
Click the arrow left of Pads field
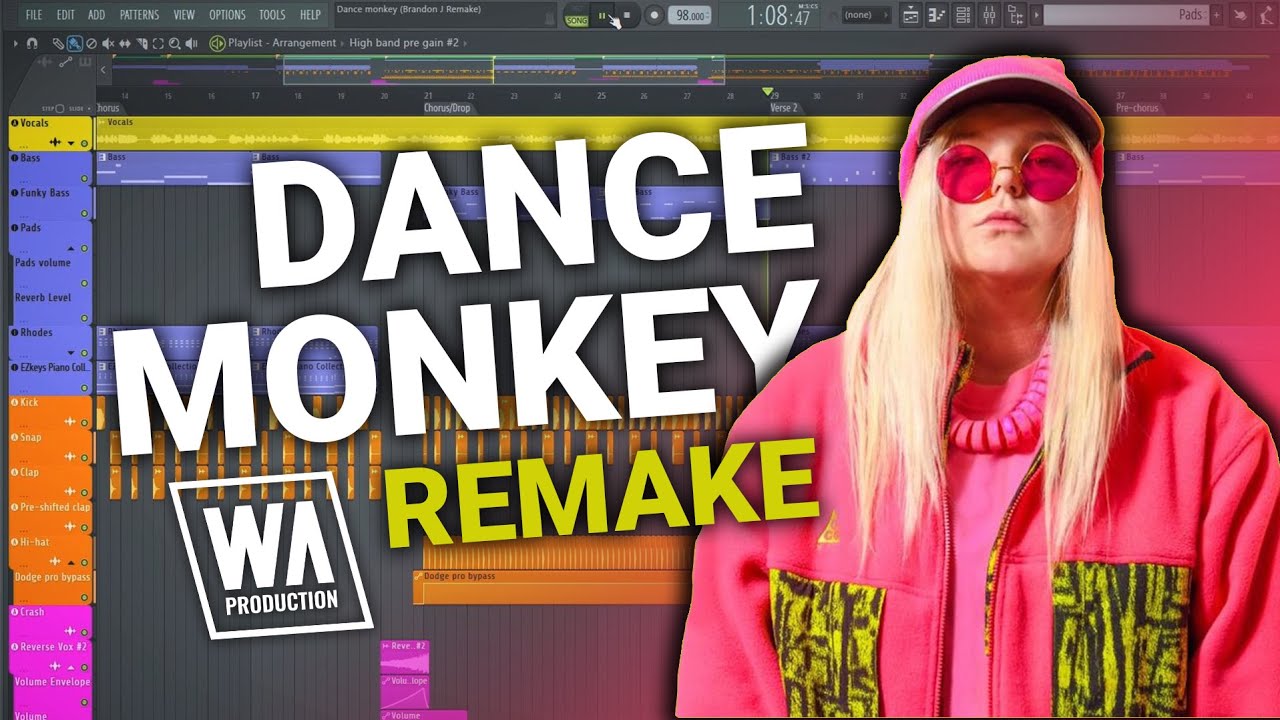coord(1038,15)
